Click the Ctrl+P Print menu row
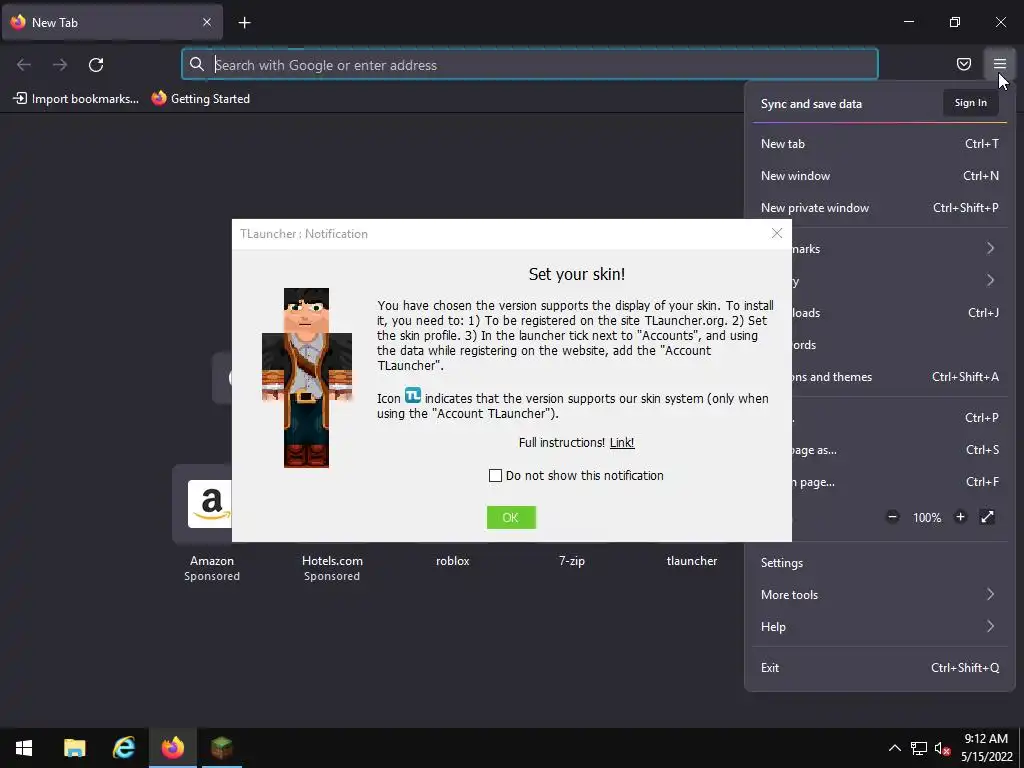This screenshot has width=1024, height=768. tap(899, 418)
